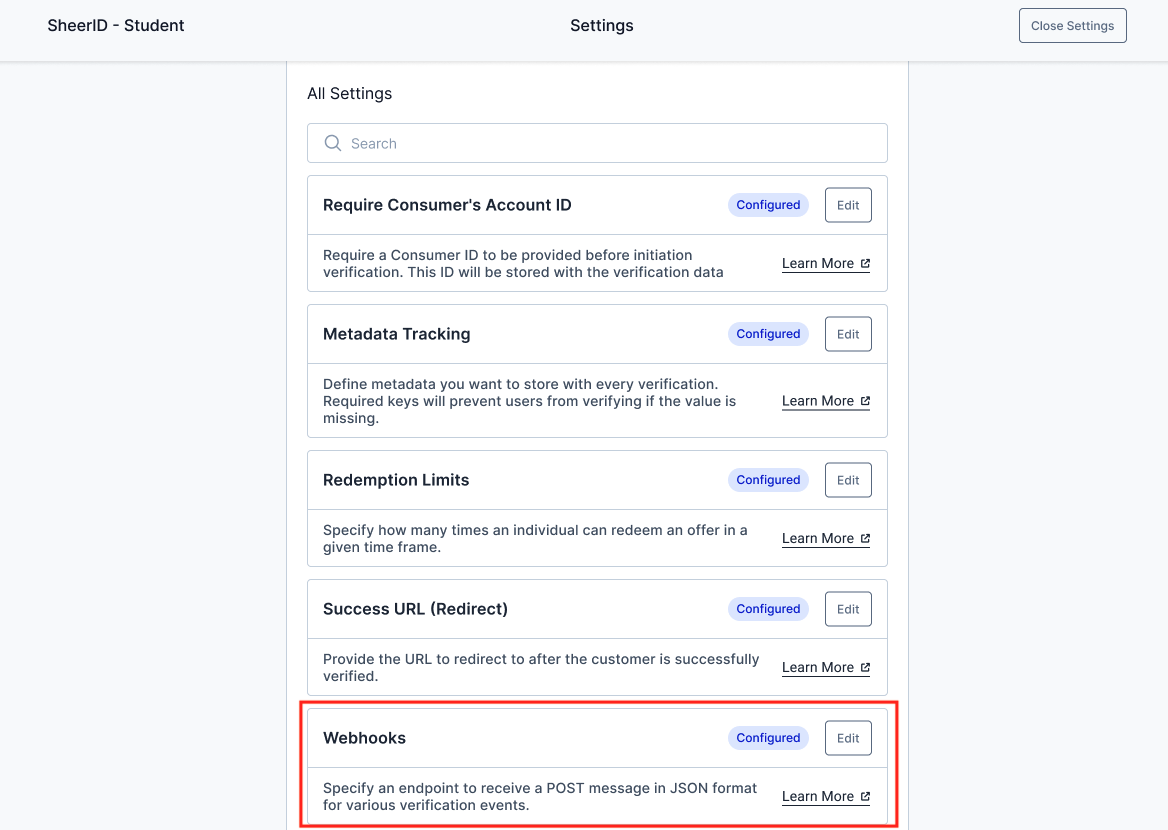Focus the settings Search field
Viewport: 1168px width, 830px height.
(x=610, y=144)
